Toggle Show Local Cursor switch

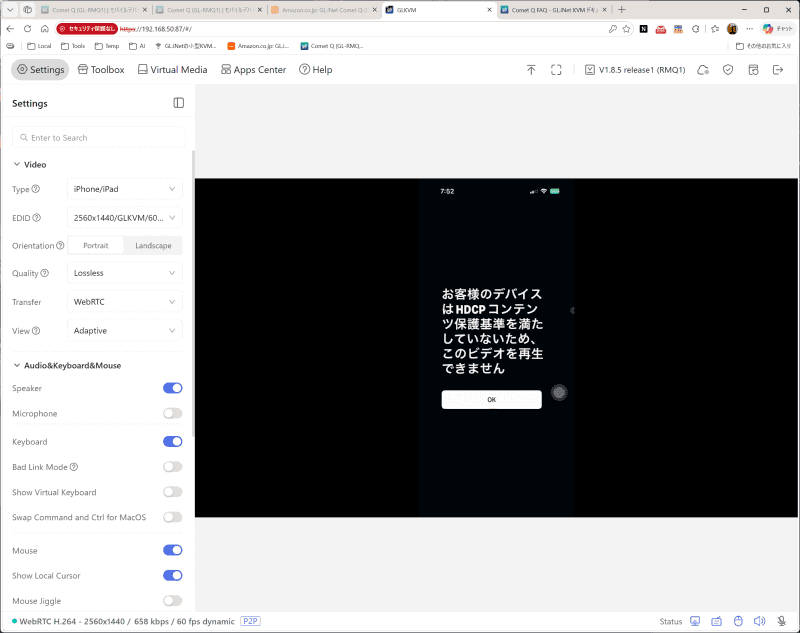(x=172, y=575)
